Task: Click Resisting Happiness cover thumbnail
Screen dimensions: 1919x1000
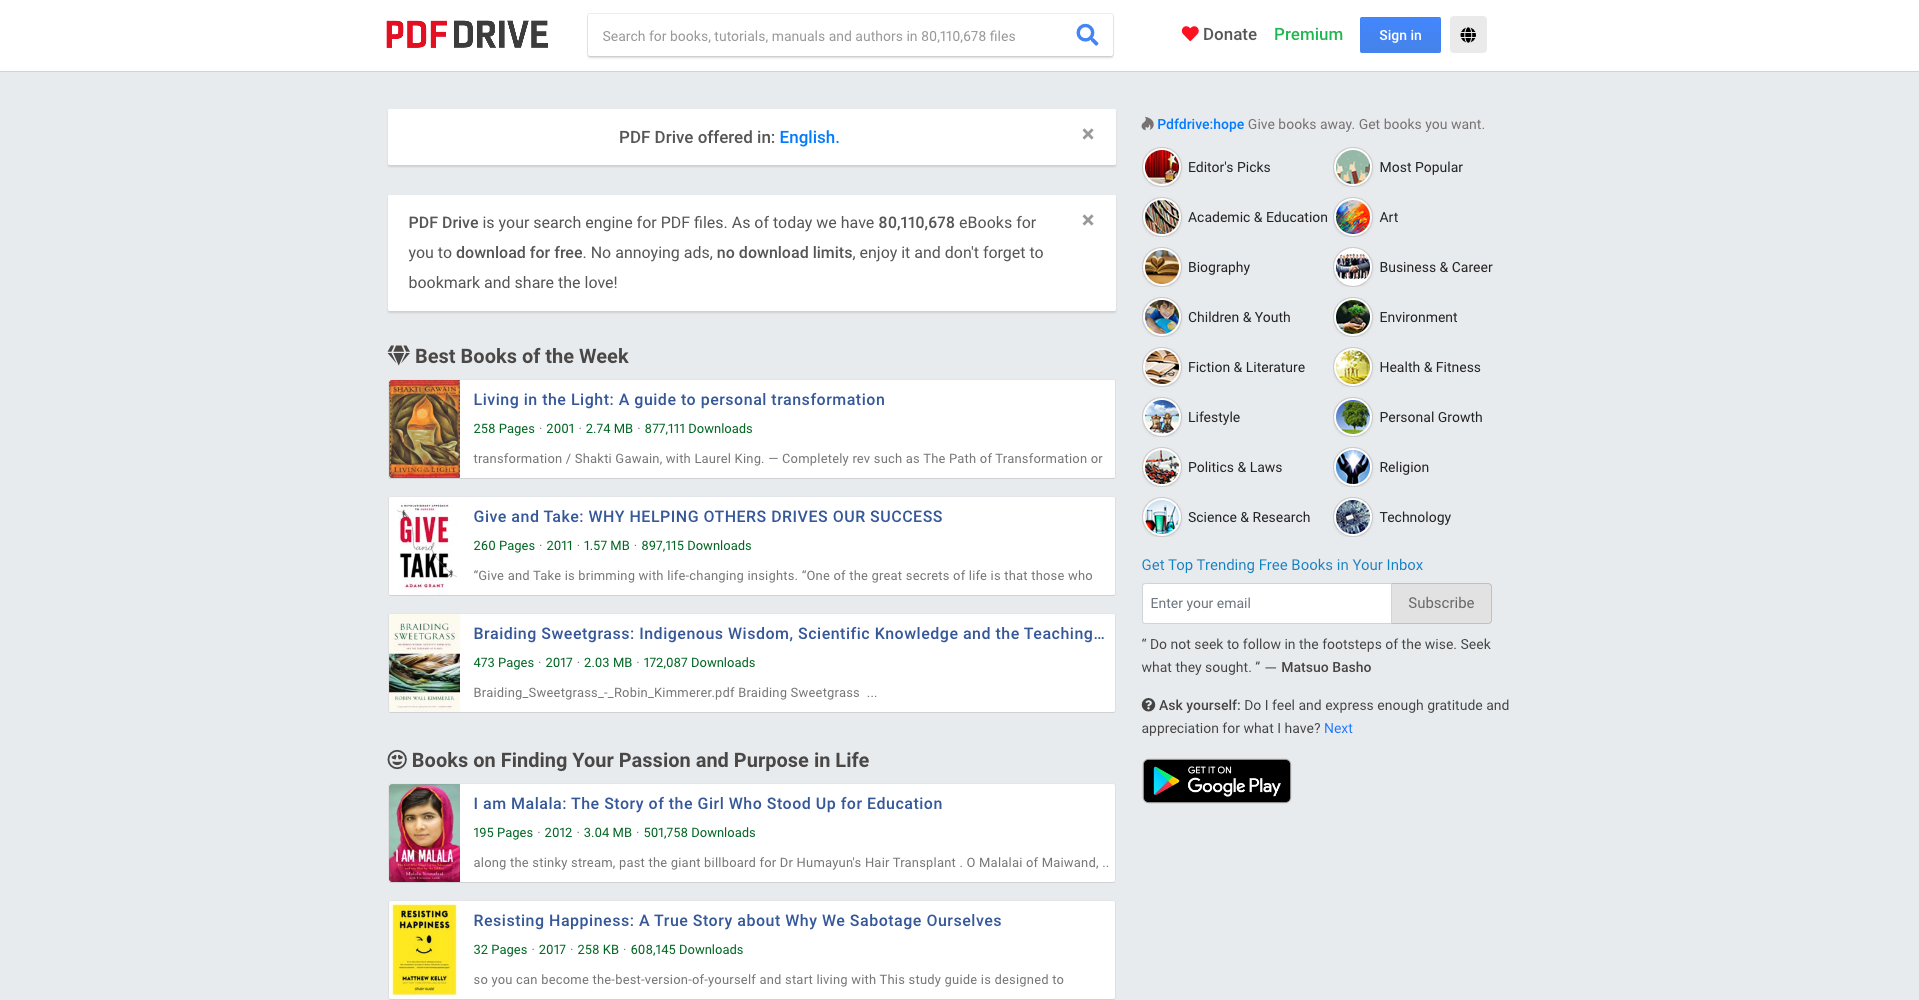Action: pos(424,950)
